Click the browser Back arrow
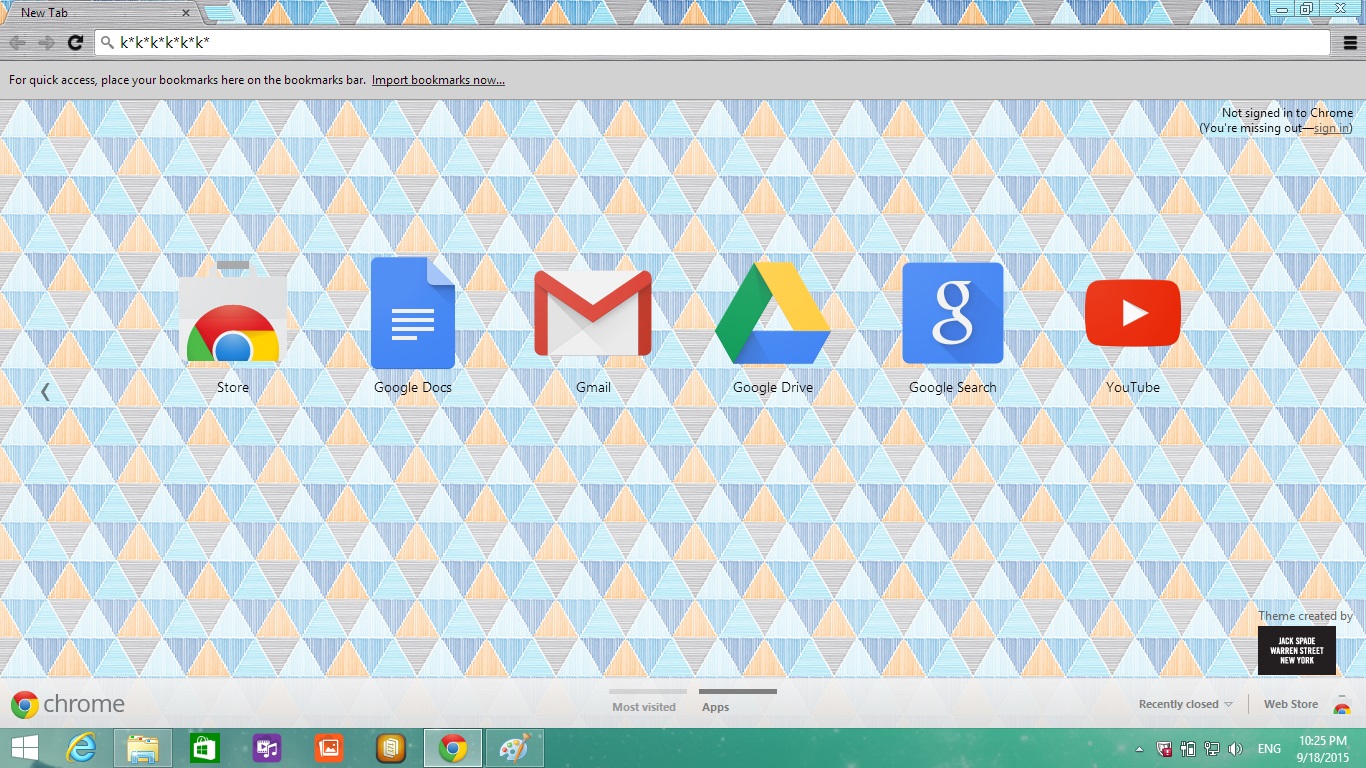1366x768 pixels. 17,43
